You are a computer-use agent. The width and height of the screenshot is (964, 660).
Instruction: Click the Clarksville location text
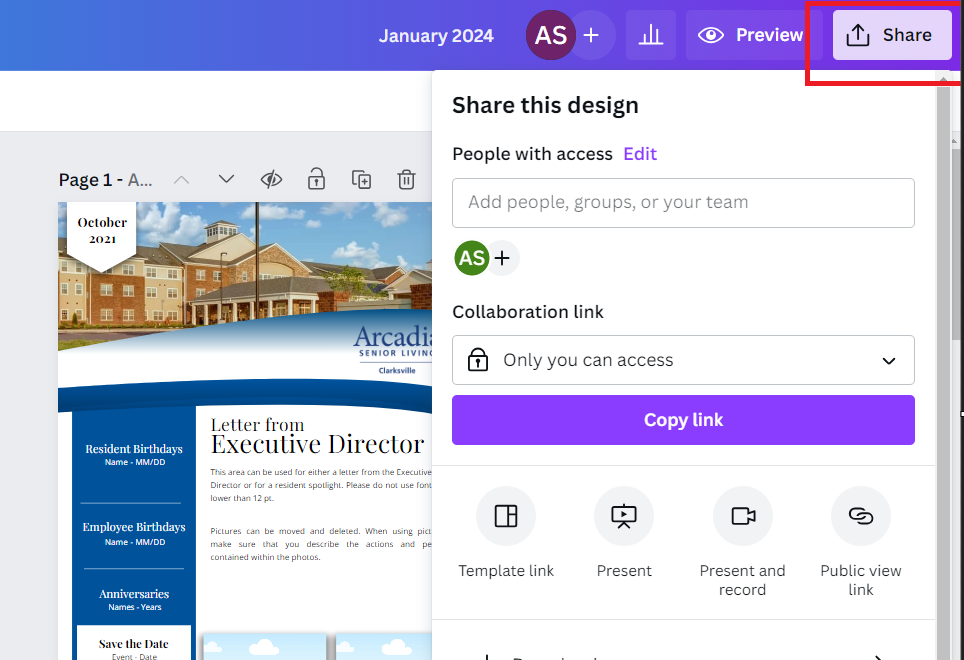tap(397, 371)
